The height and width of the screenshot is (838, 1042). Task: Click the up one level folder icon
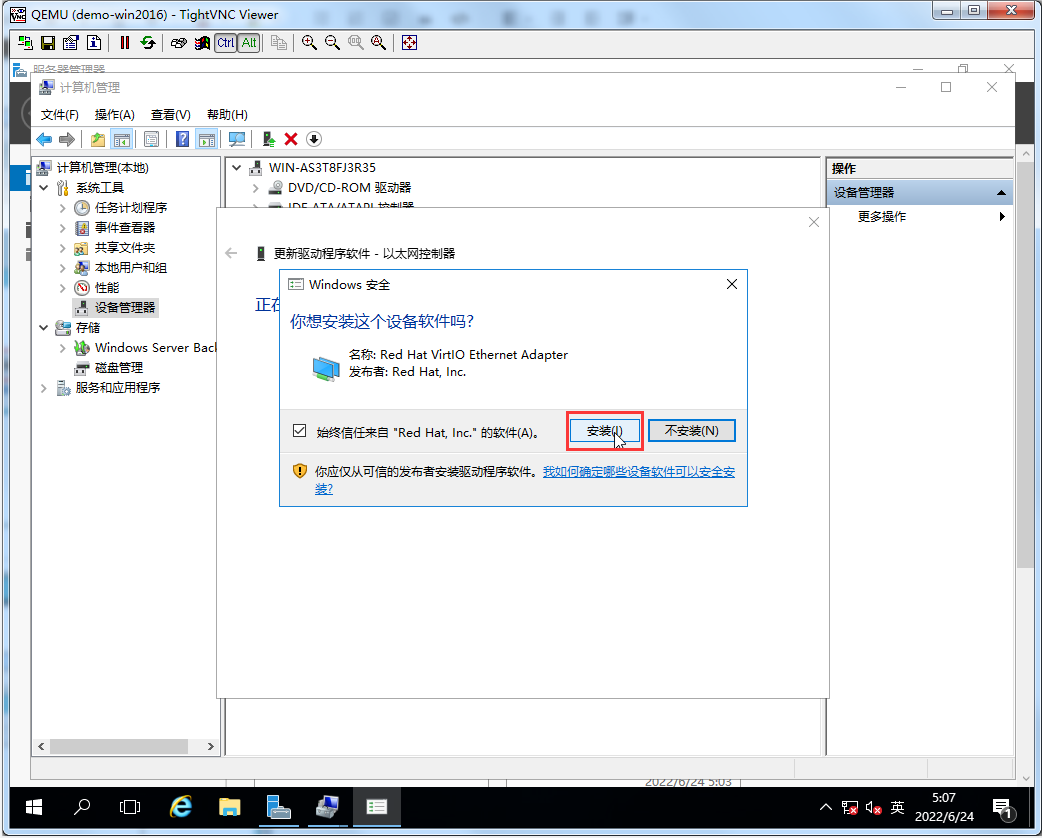tap(98, 139)
